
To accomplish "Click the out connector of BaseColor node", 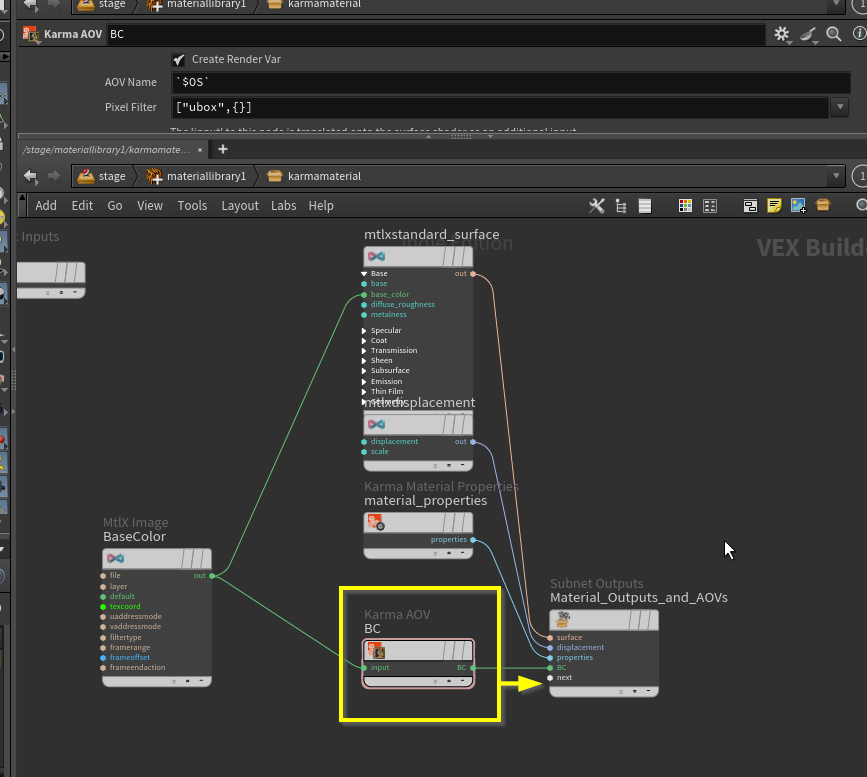I will (x=212, y=576).
